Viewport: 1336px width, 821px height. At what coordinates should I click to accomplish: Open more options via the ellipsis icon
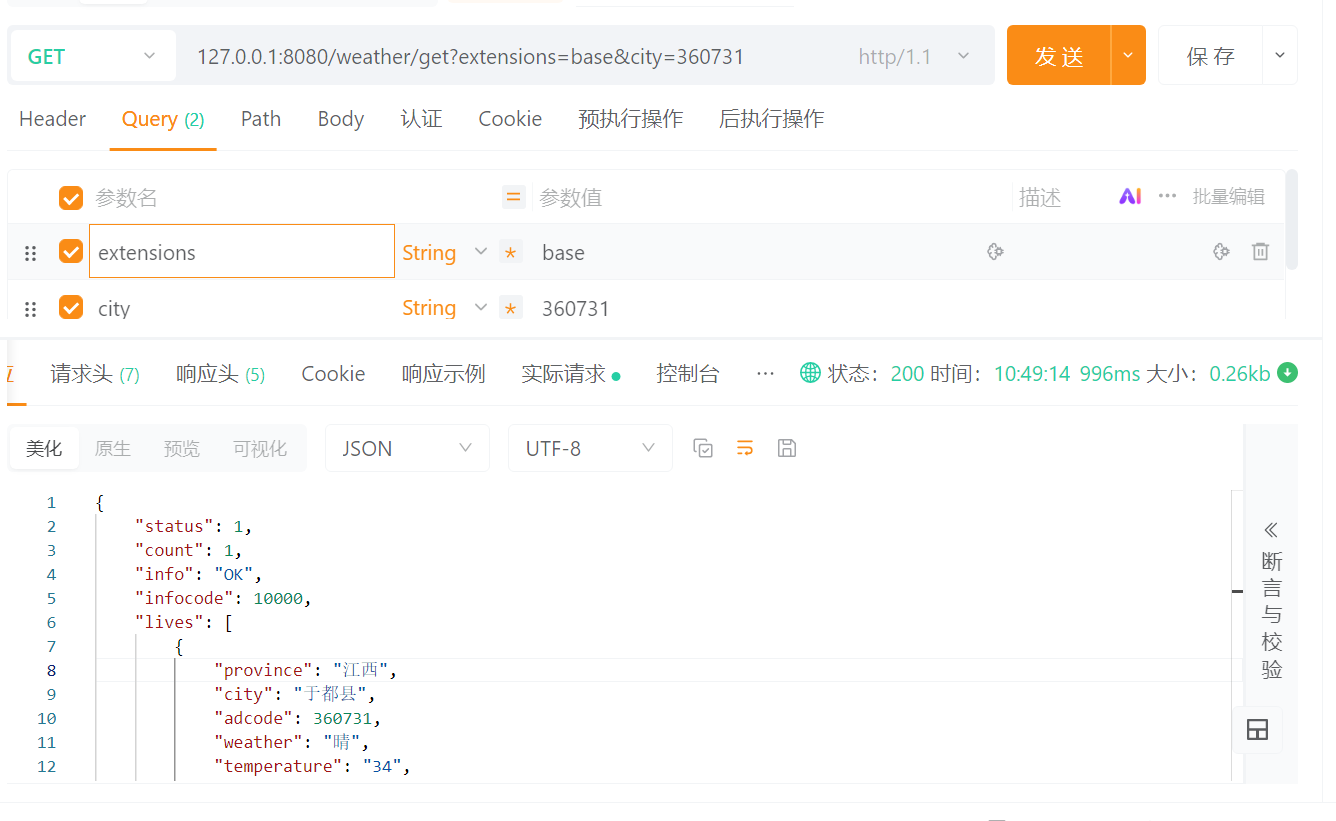765,372
